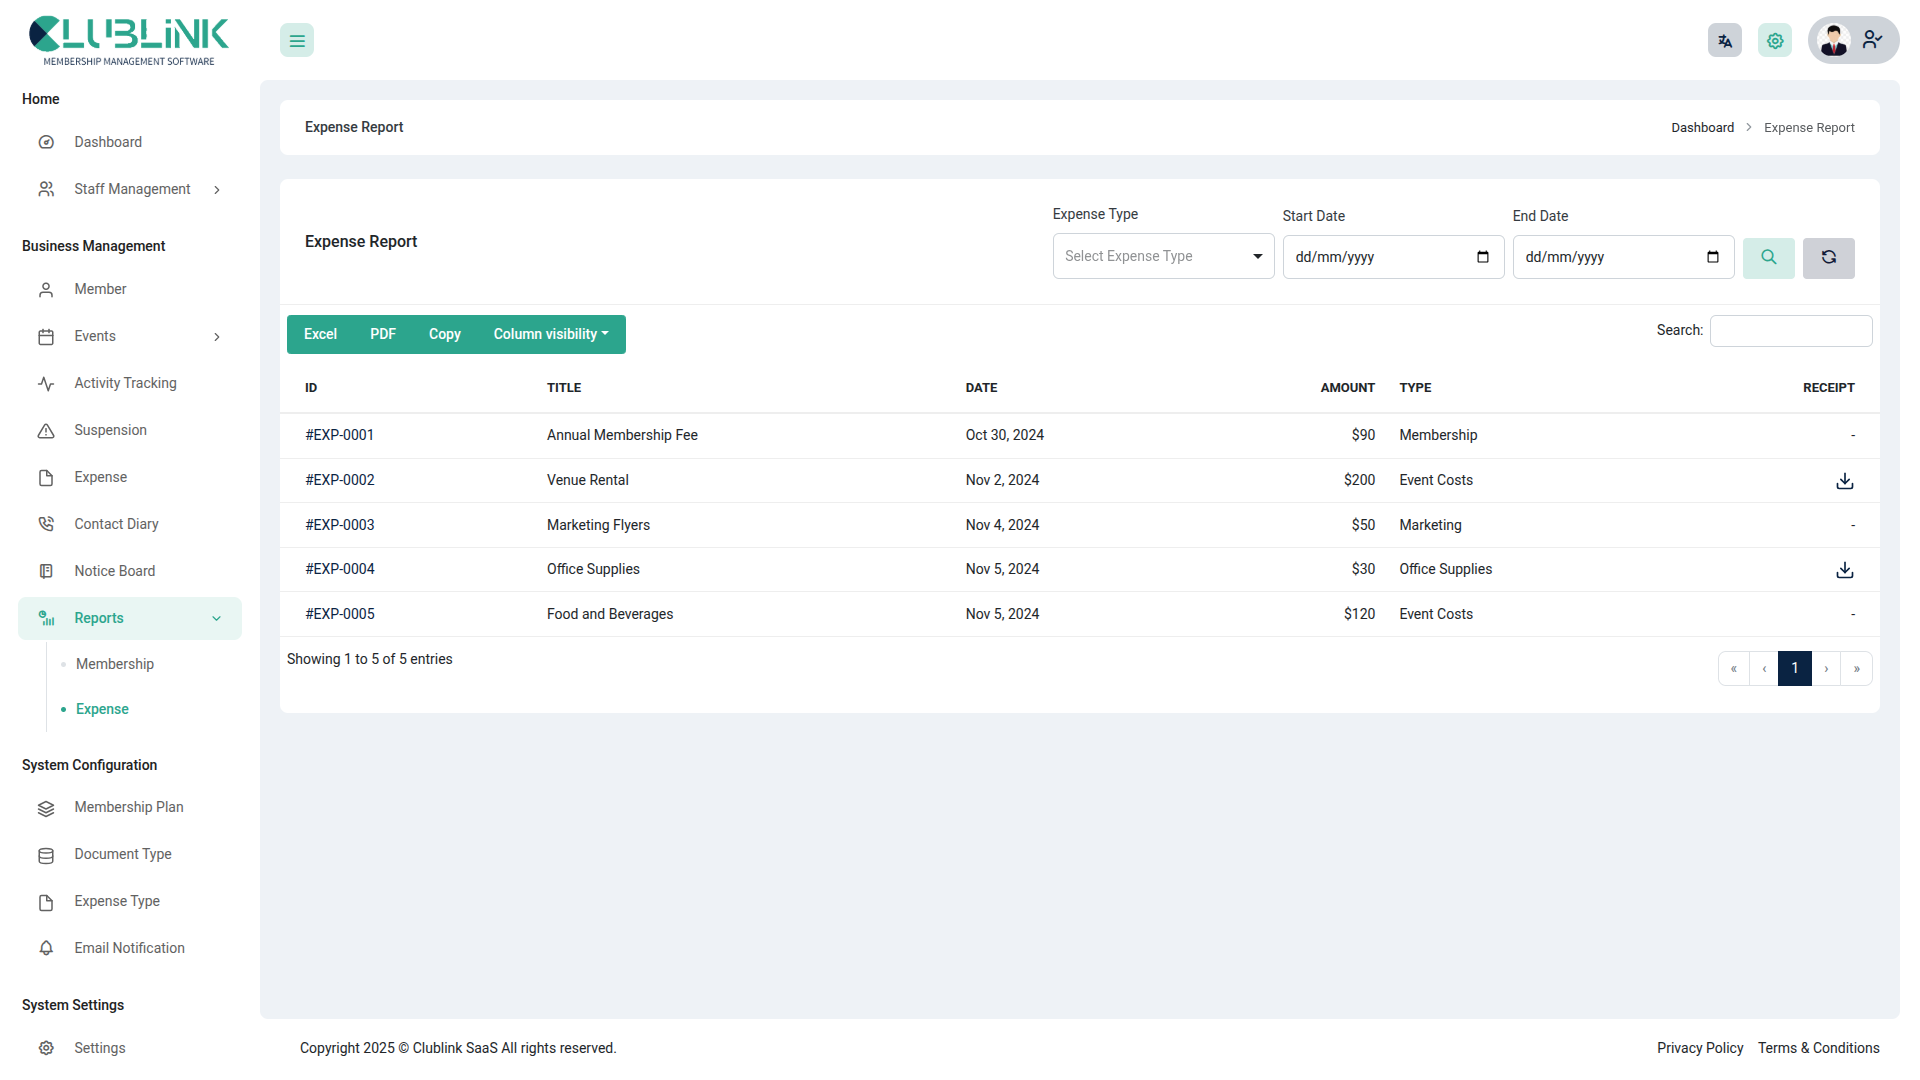Image resolution: width=1920 pixels, height=1080 pixels.
Task: Go to Activity Tracking menu item
Action: pos(125,383)
